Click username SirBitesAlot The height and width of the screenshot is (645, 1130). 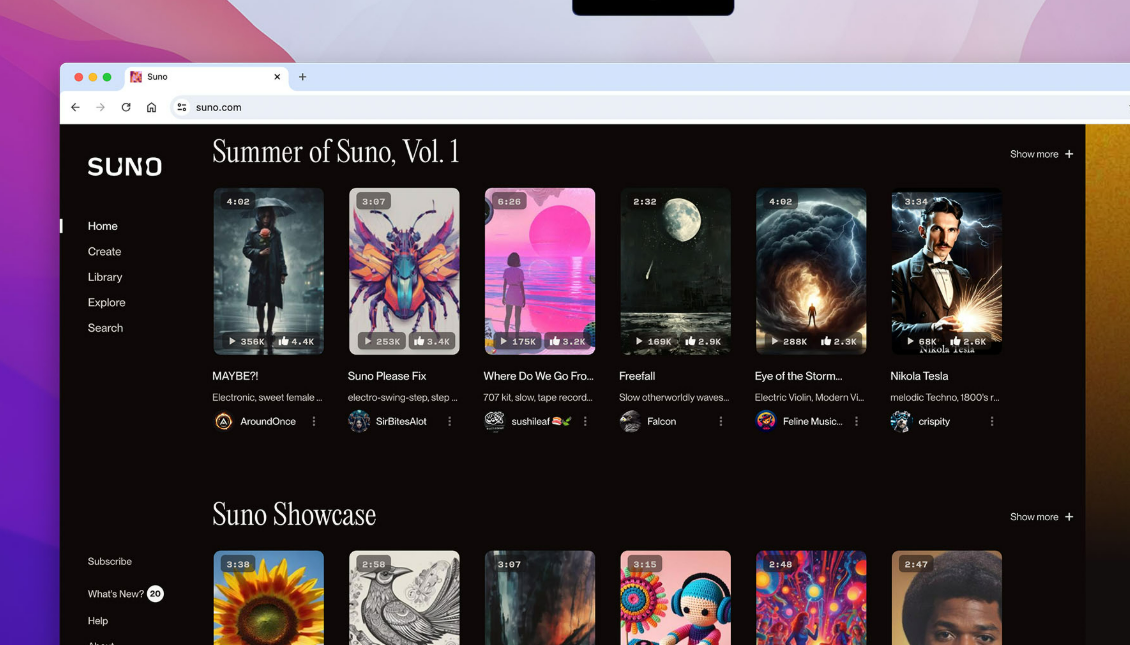[401, 422]
